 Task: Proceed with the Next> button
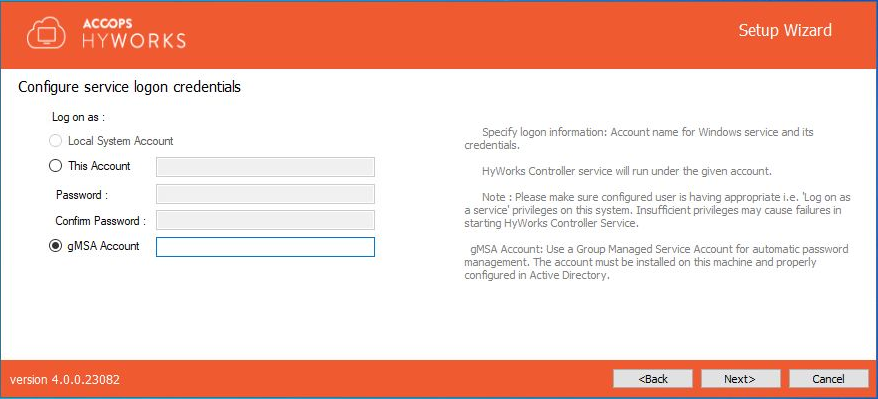(740, 379)
